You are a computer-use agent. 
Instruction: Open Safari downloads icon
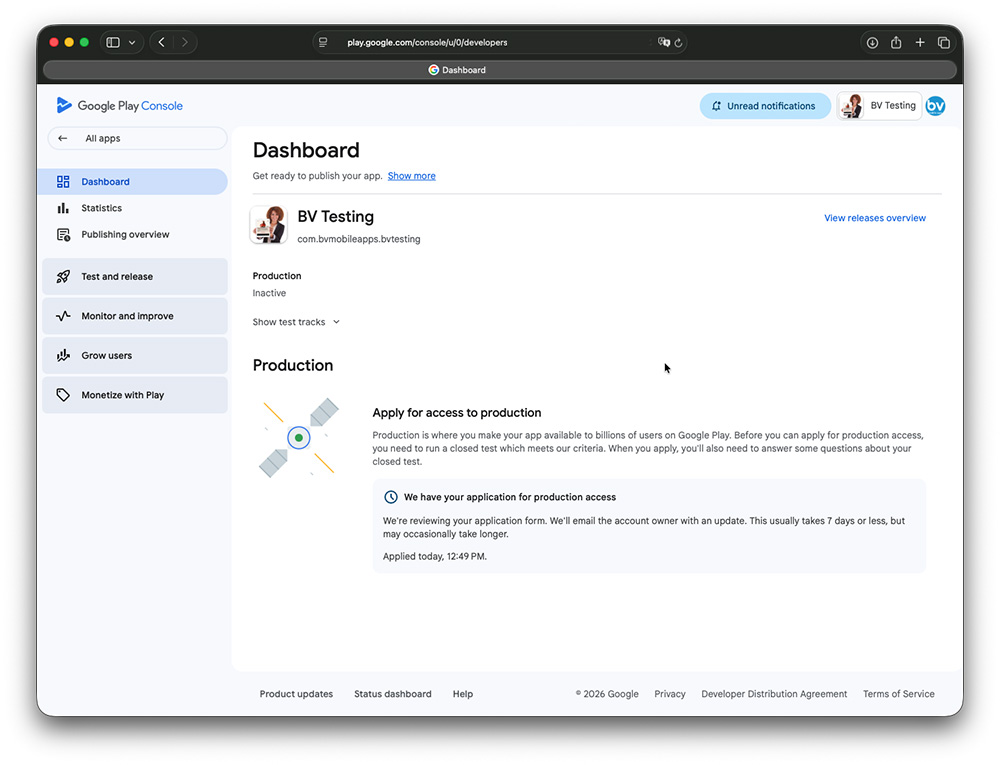click(872, 43)
